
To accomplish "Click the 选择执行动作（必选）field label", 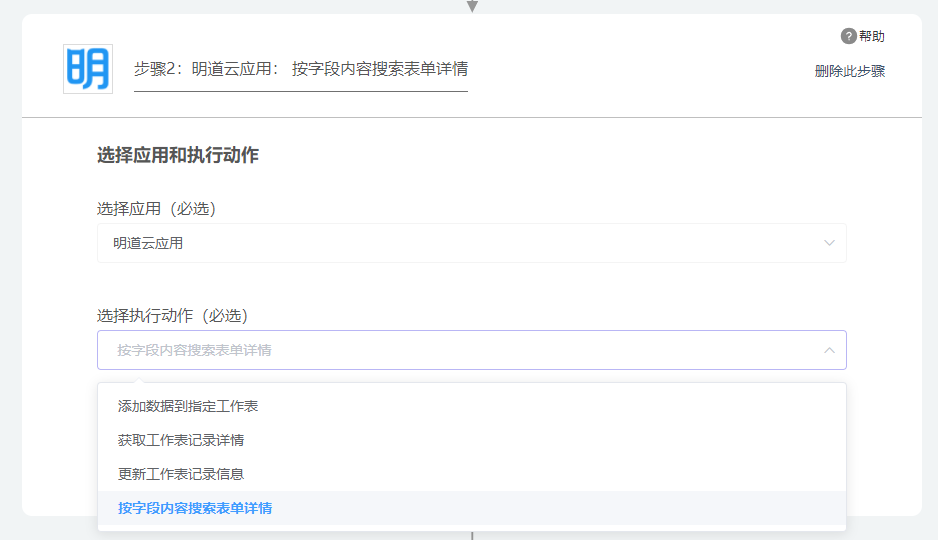I will [173, 316].
